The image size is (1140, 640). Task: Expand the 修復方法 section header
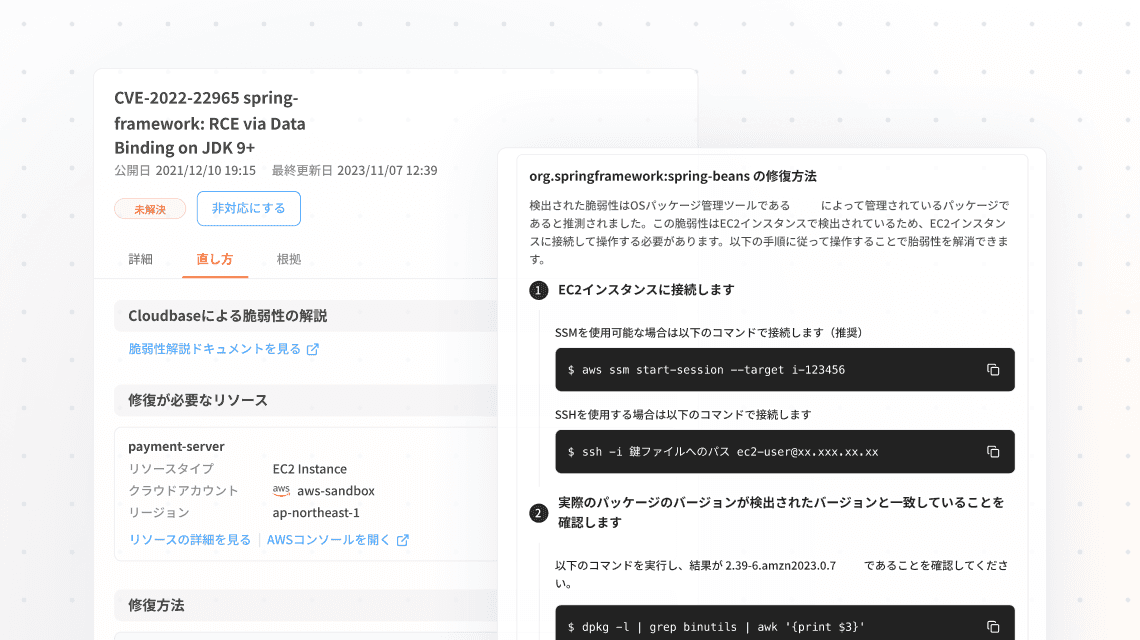pyautogui.click(x=160, y=606)
